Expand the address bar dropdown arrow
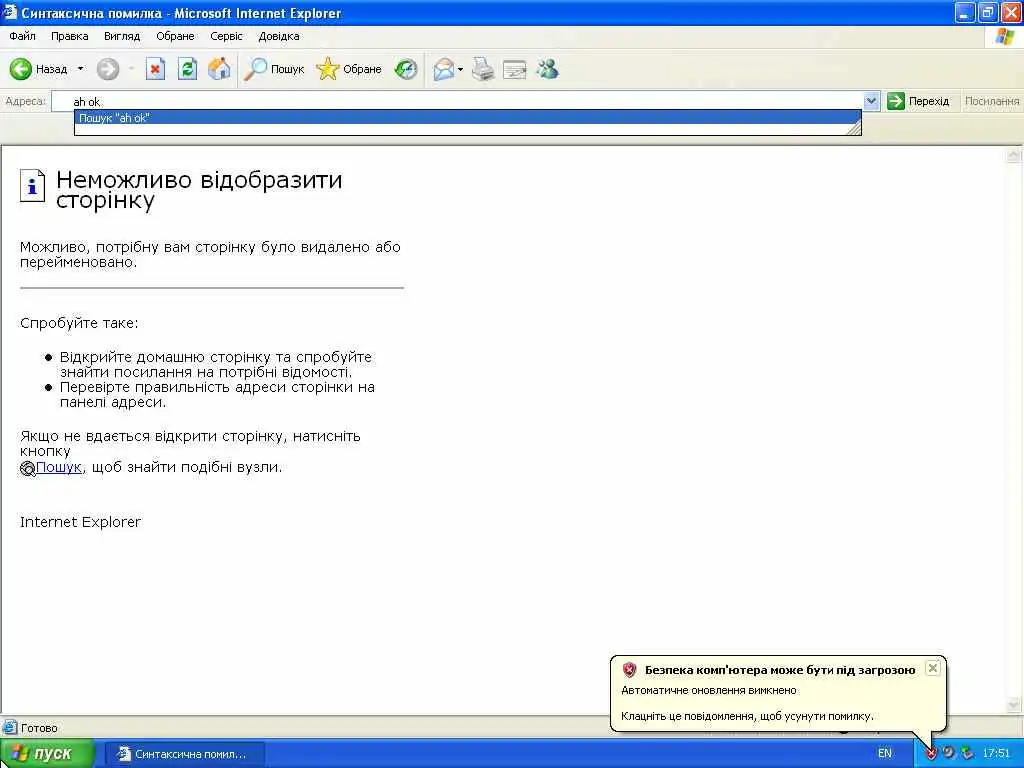 [x=871, y=101]
